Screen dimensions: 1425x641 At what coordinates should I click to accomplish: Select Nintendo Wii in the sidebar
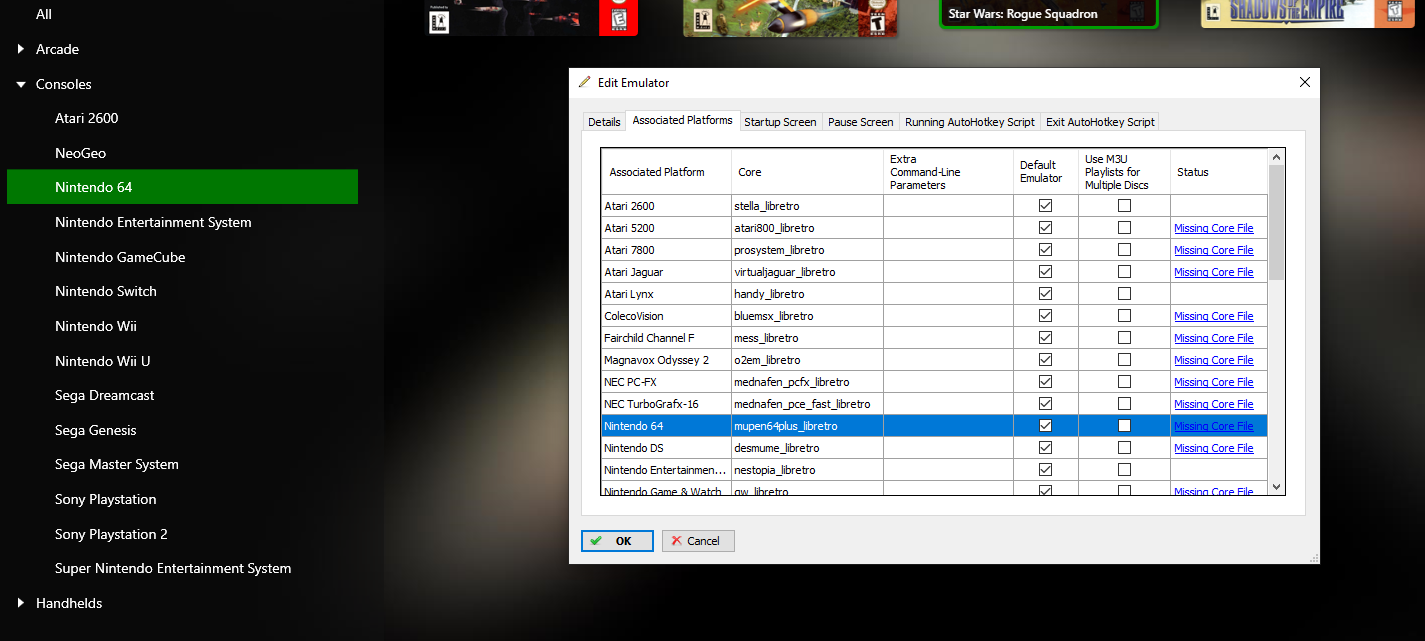[96, 326]
